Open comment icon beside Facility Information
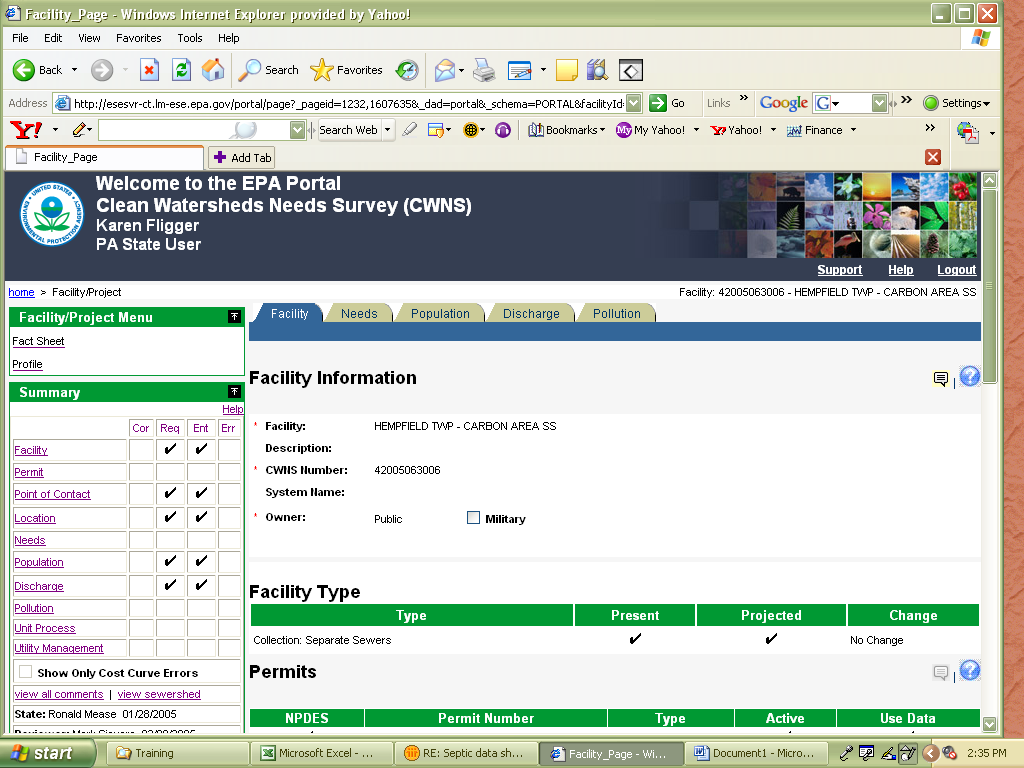Viewport: 1024px width, 768px height. pos(940,379)
